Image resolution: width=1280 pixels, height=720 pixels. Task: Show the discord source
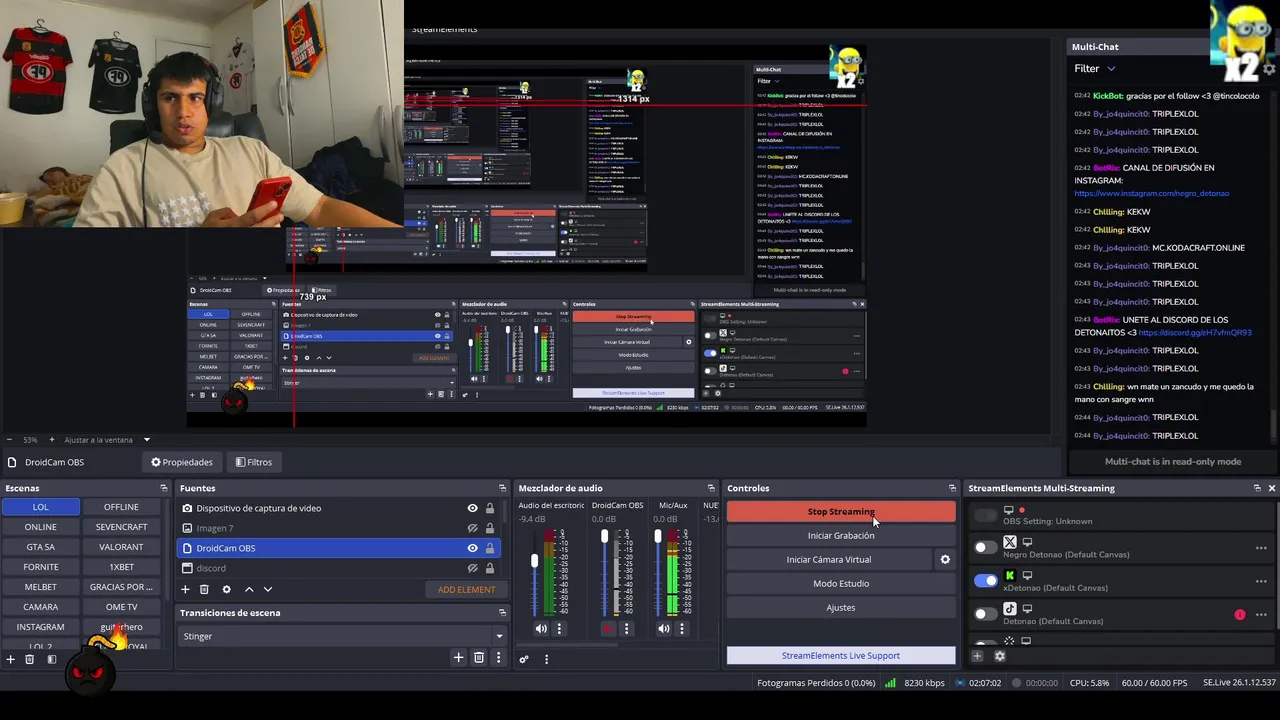(x=472, y=568)
